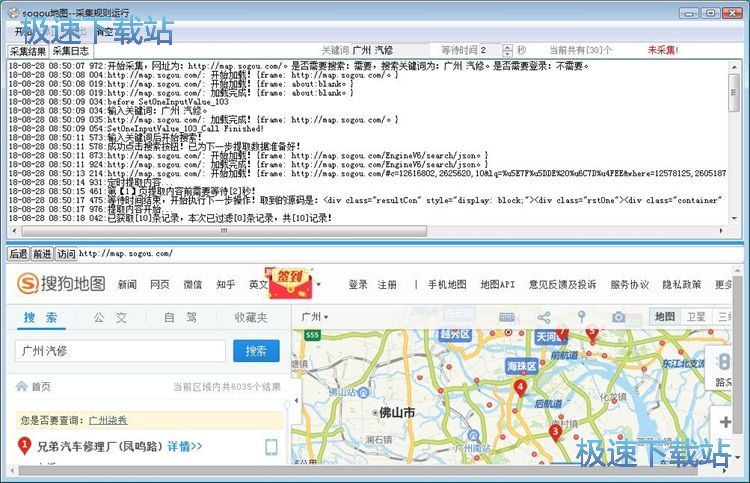The image size is (750, 483).
Task: Open the 广州染秀 suggestion link
Action: [108, 420]
